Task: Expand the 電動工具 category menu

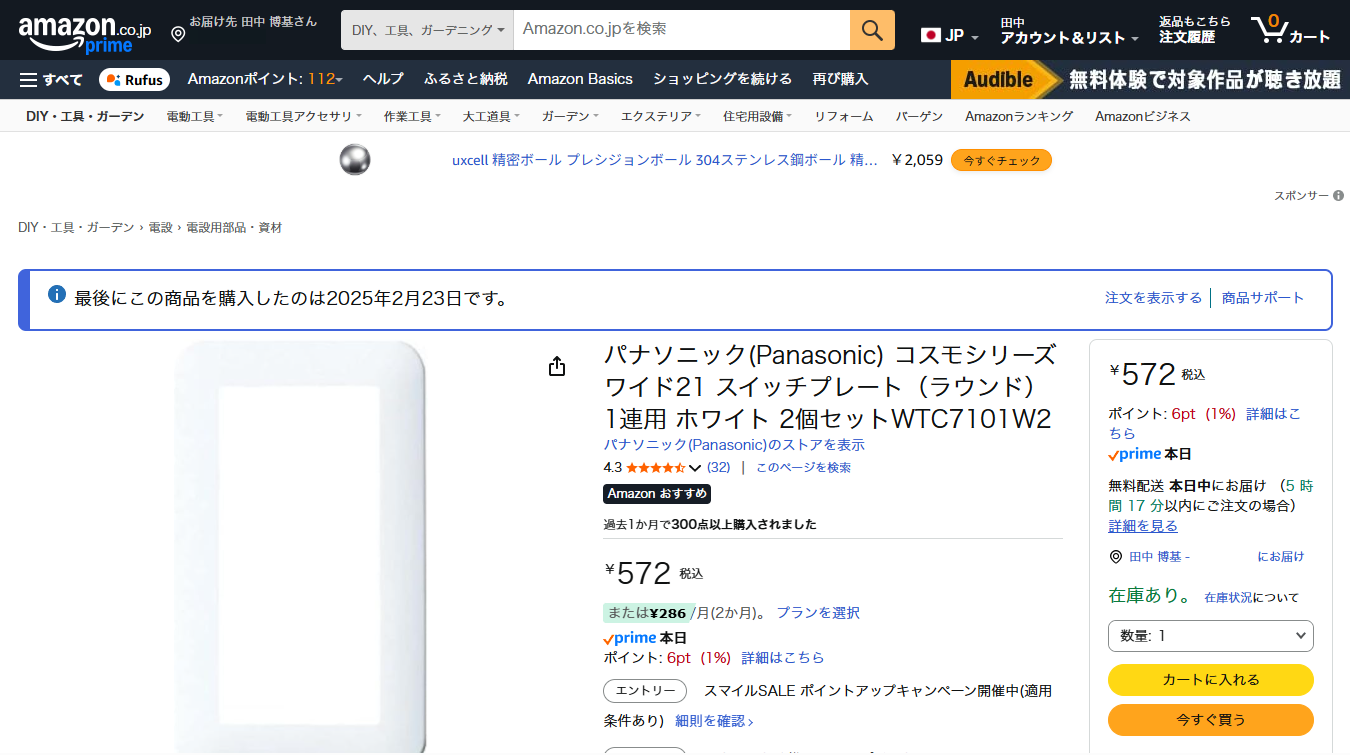Action: [x=194, y=116]
